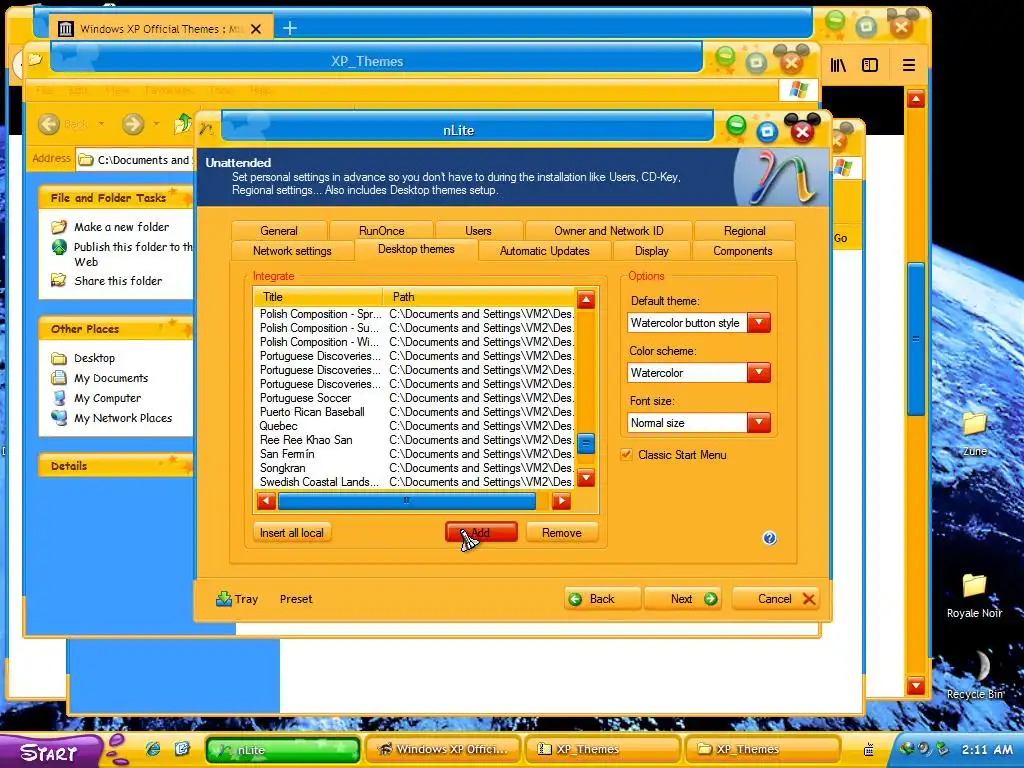
Task: Open new tab with plus icon
Action: click(x=290, y=28)
